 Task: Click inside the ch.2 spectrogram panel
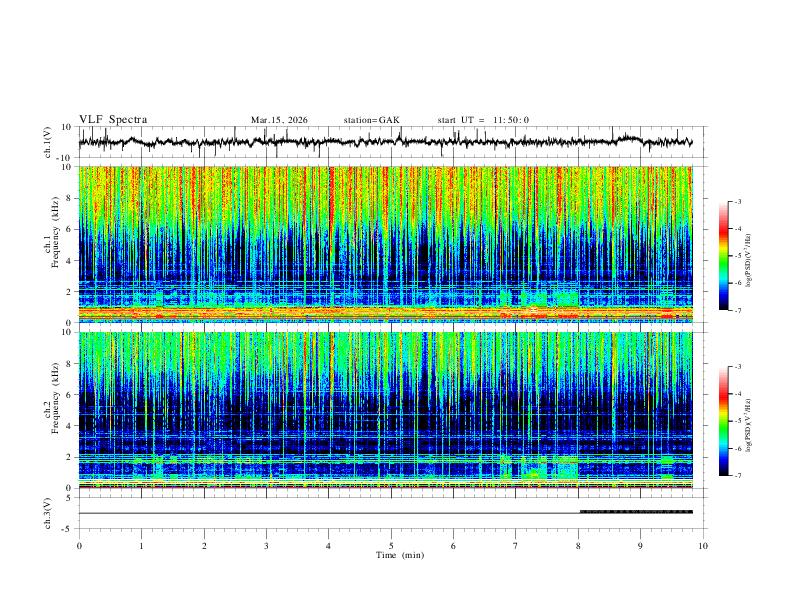point(385,410)
